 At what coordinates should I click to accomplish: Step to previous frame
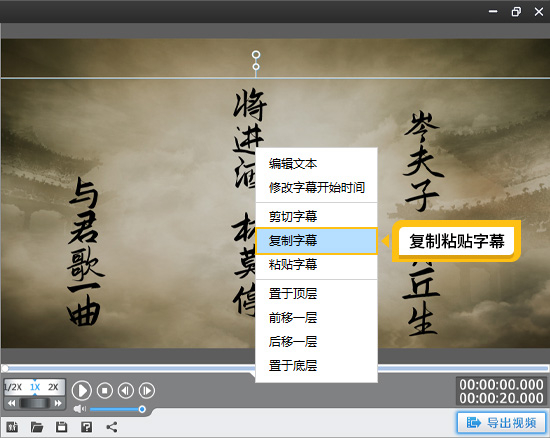pyautogui.click(x=126, y=390)
